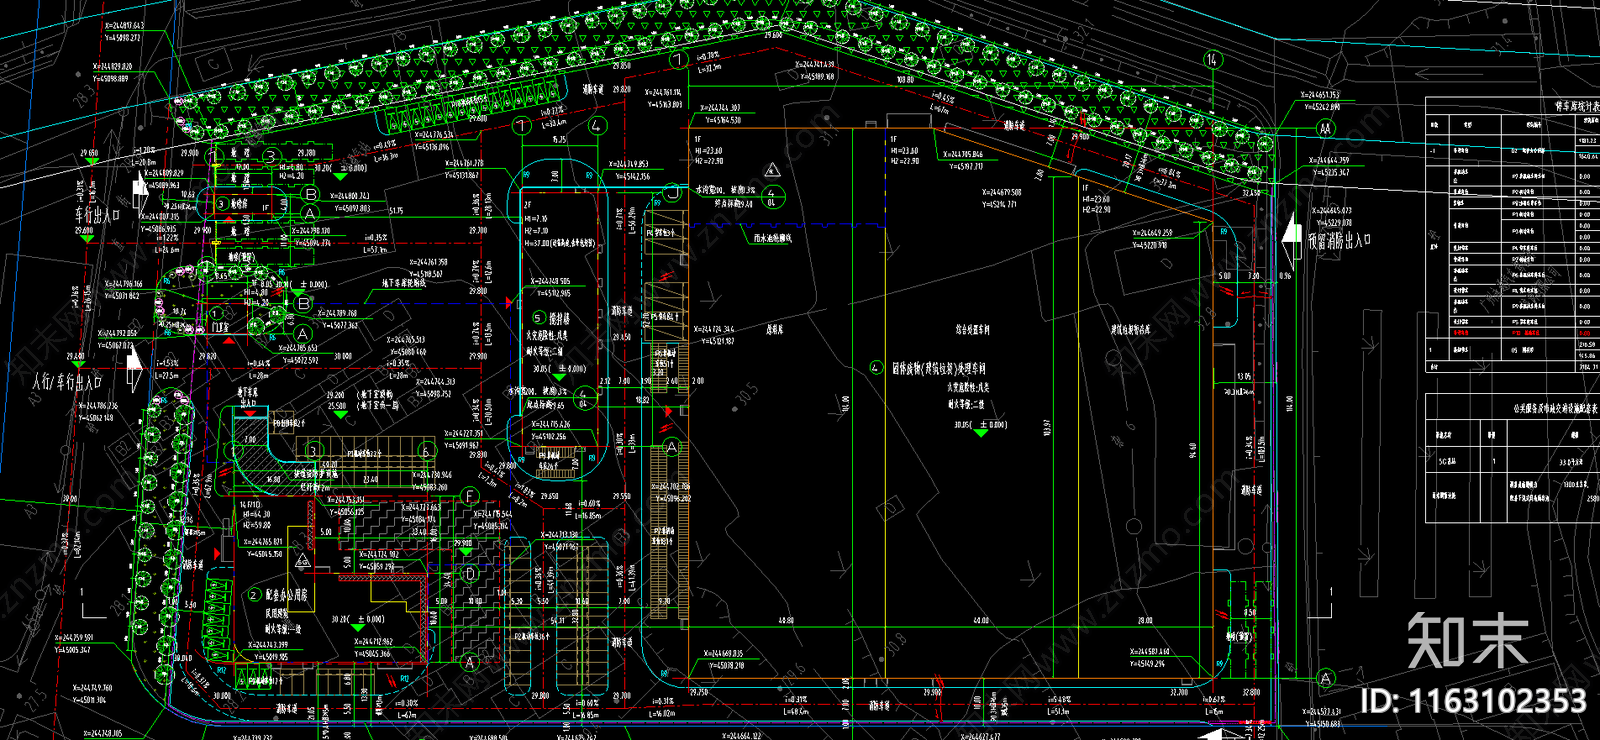Click grid axis bubble '14'
1600x740 pixels.
click(1211, 60)
